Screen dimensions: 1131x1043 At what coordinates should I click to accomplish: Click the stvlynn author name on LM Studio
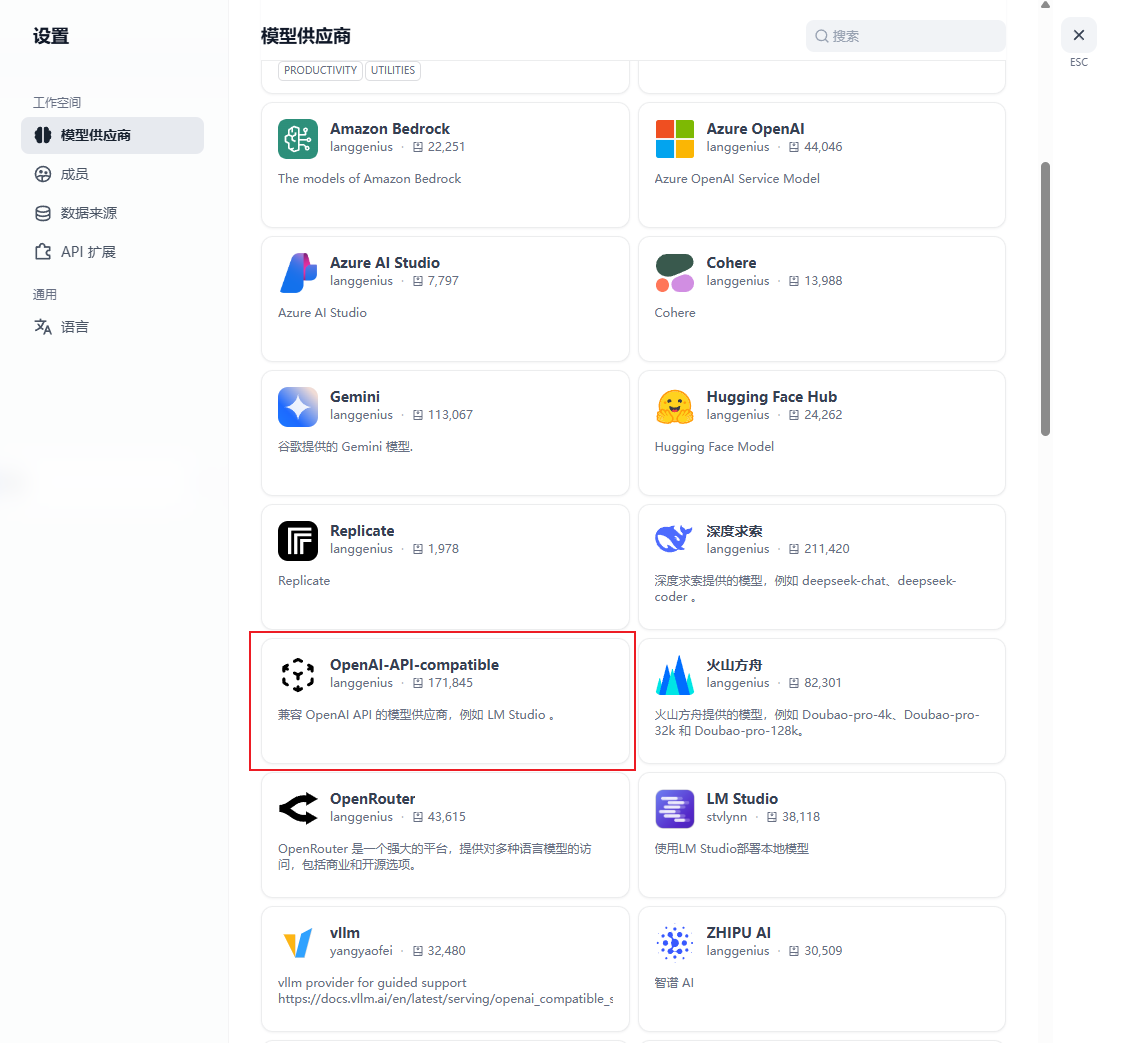726,817
